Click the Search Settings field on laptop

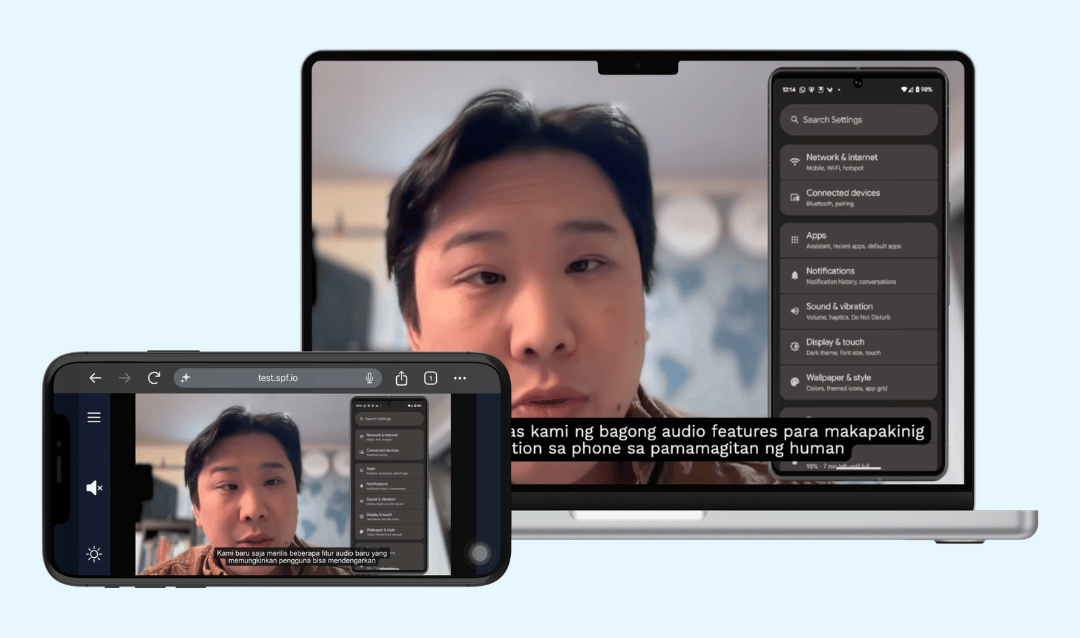click(859, 120)
